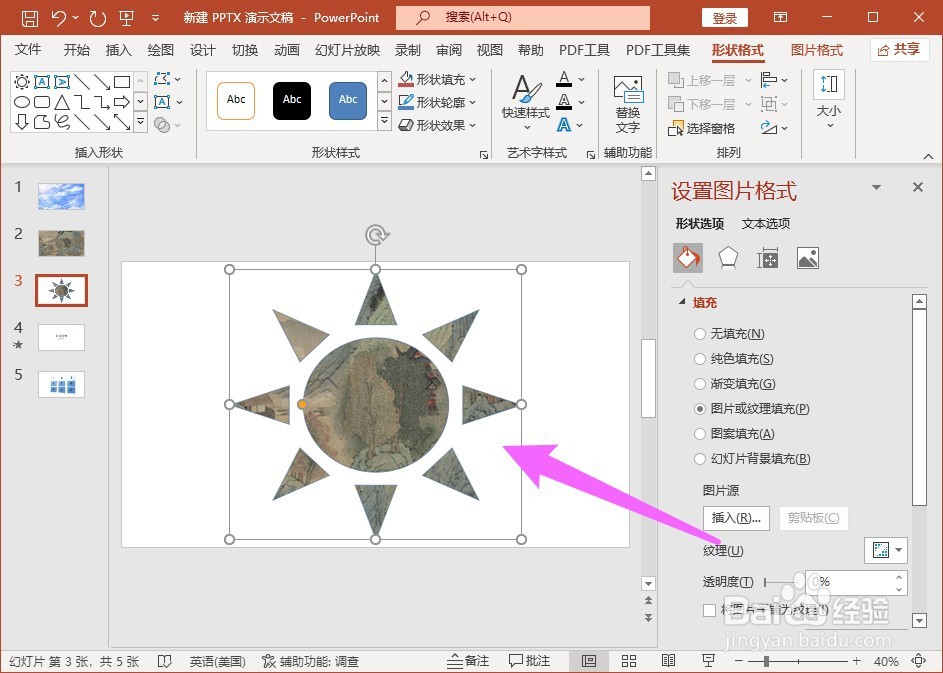Screen dimensions: 943x673
Task: Select the oval shape in shapes gallery
Action: 22,102
